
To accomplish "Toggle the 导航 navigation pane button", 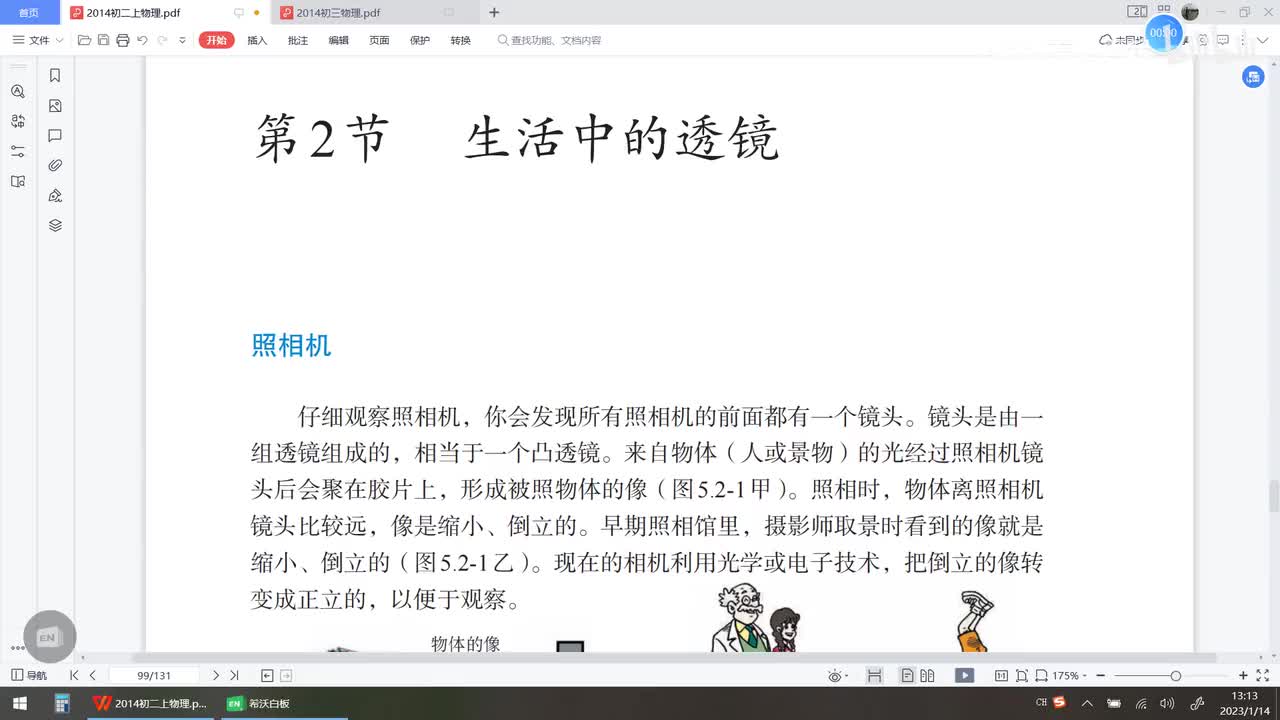I will coord(29,676).
